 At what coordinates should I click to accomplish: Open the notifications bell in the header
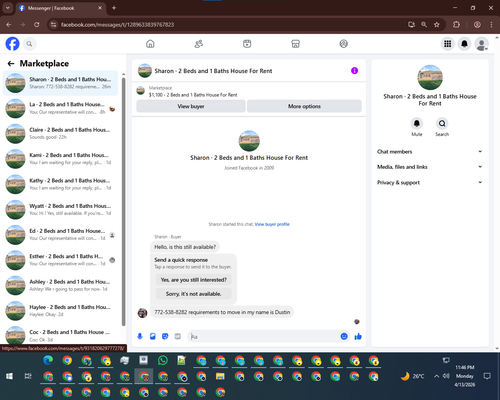coord(464,44)
